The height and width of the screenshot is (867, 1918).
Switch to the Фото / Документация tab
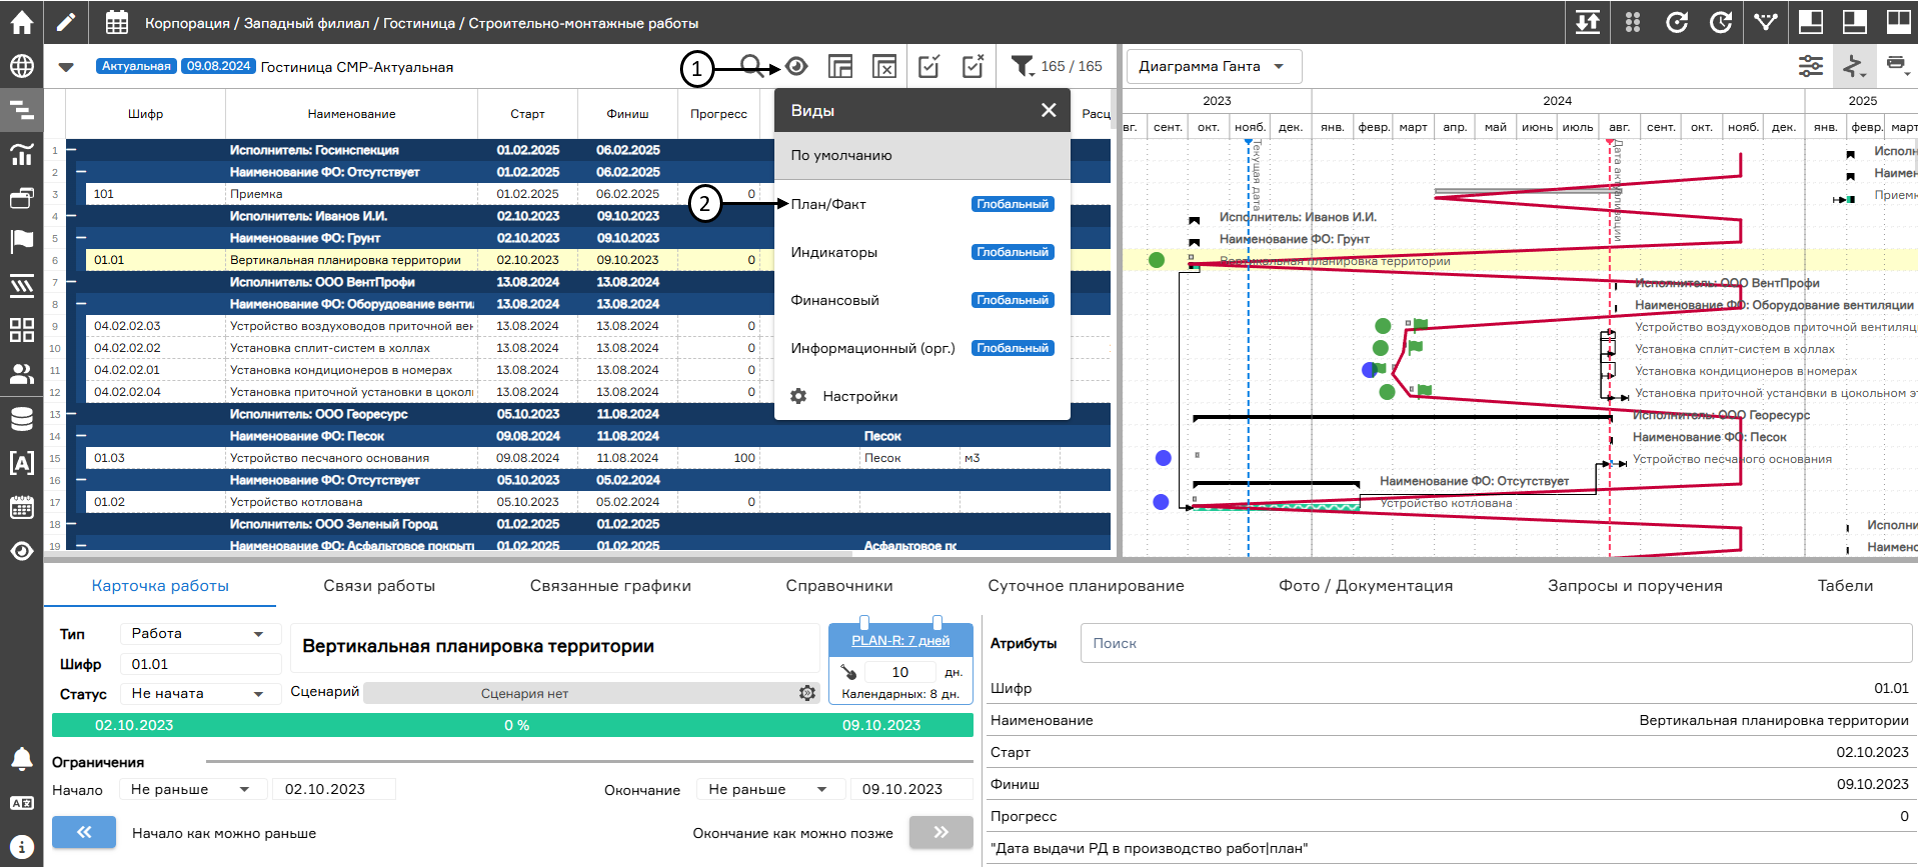(1365, 586)
